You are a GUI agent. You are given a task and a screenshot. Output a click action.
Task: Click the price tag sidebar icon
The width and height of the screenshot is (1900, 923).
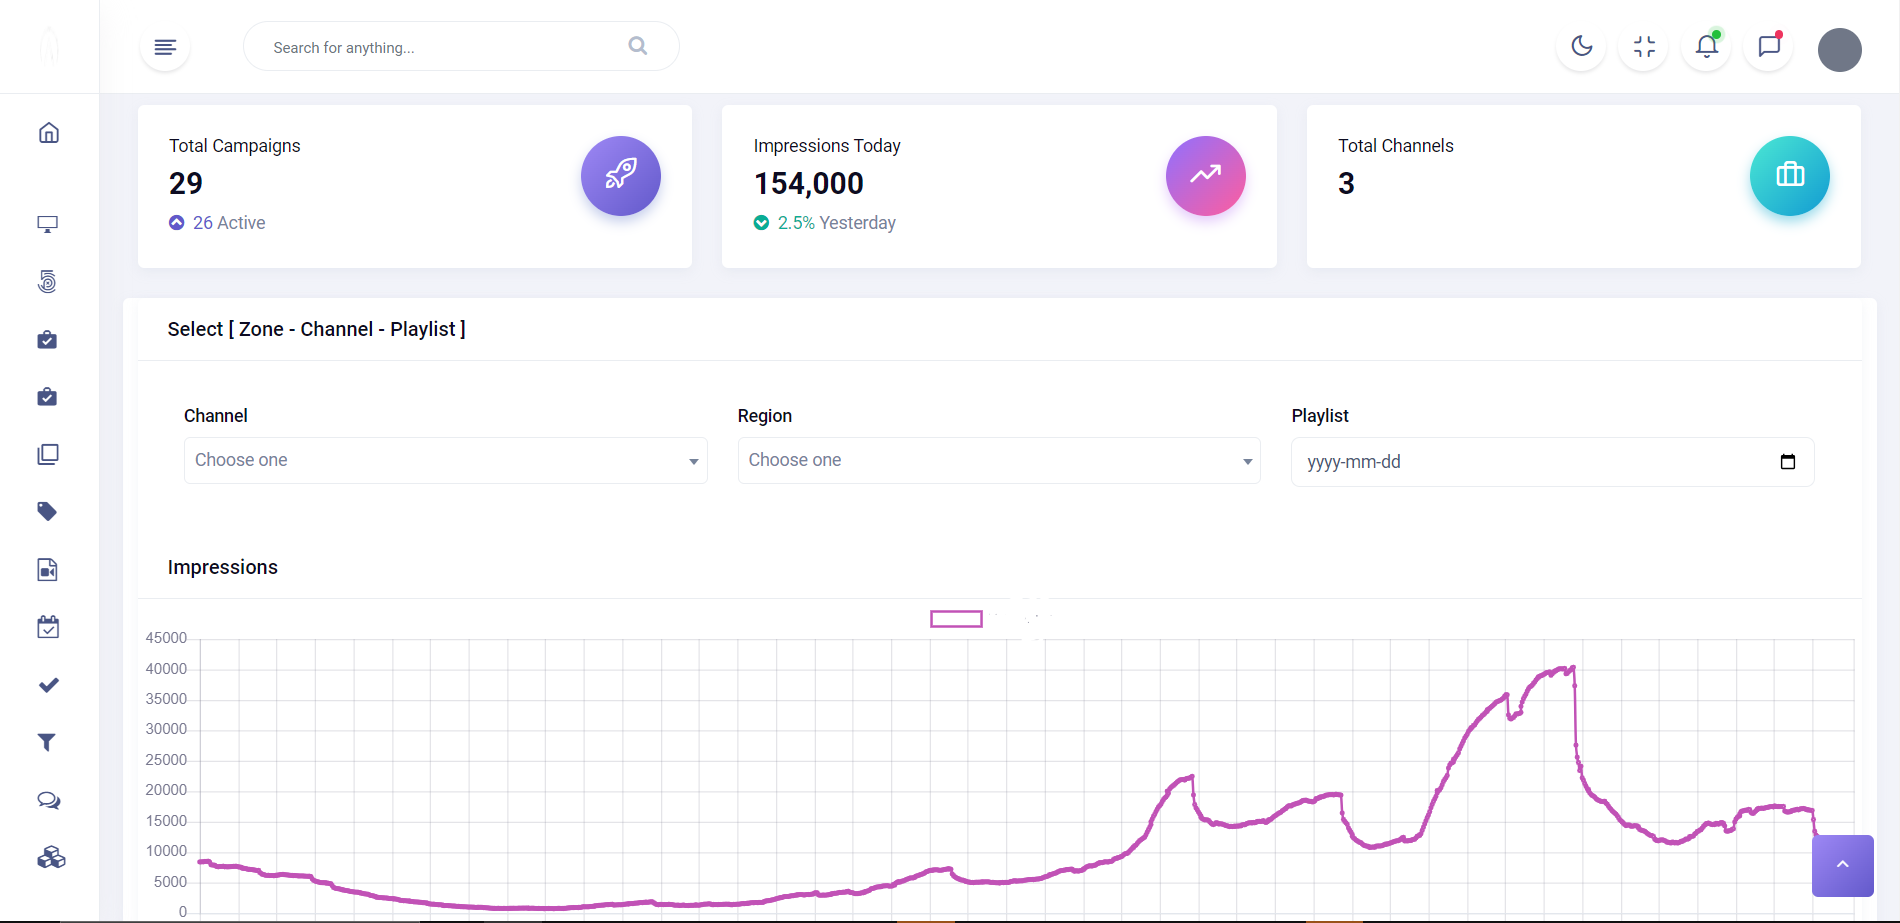coord(47,512)
